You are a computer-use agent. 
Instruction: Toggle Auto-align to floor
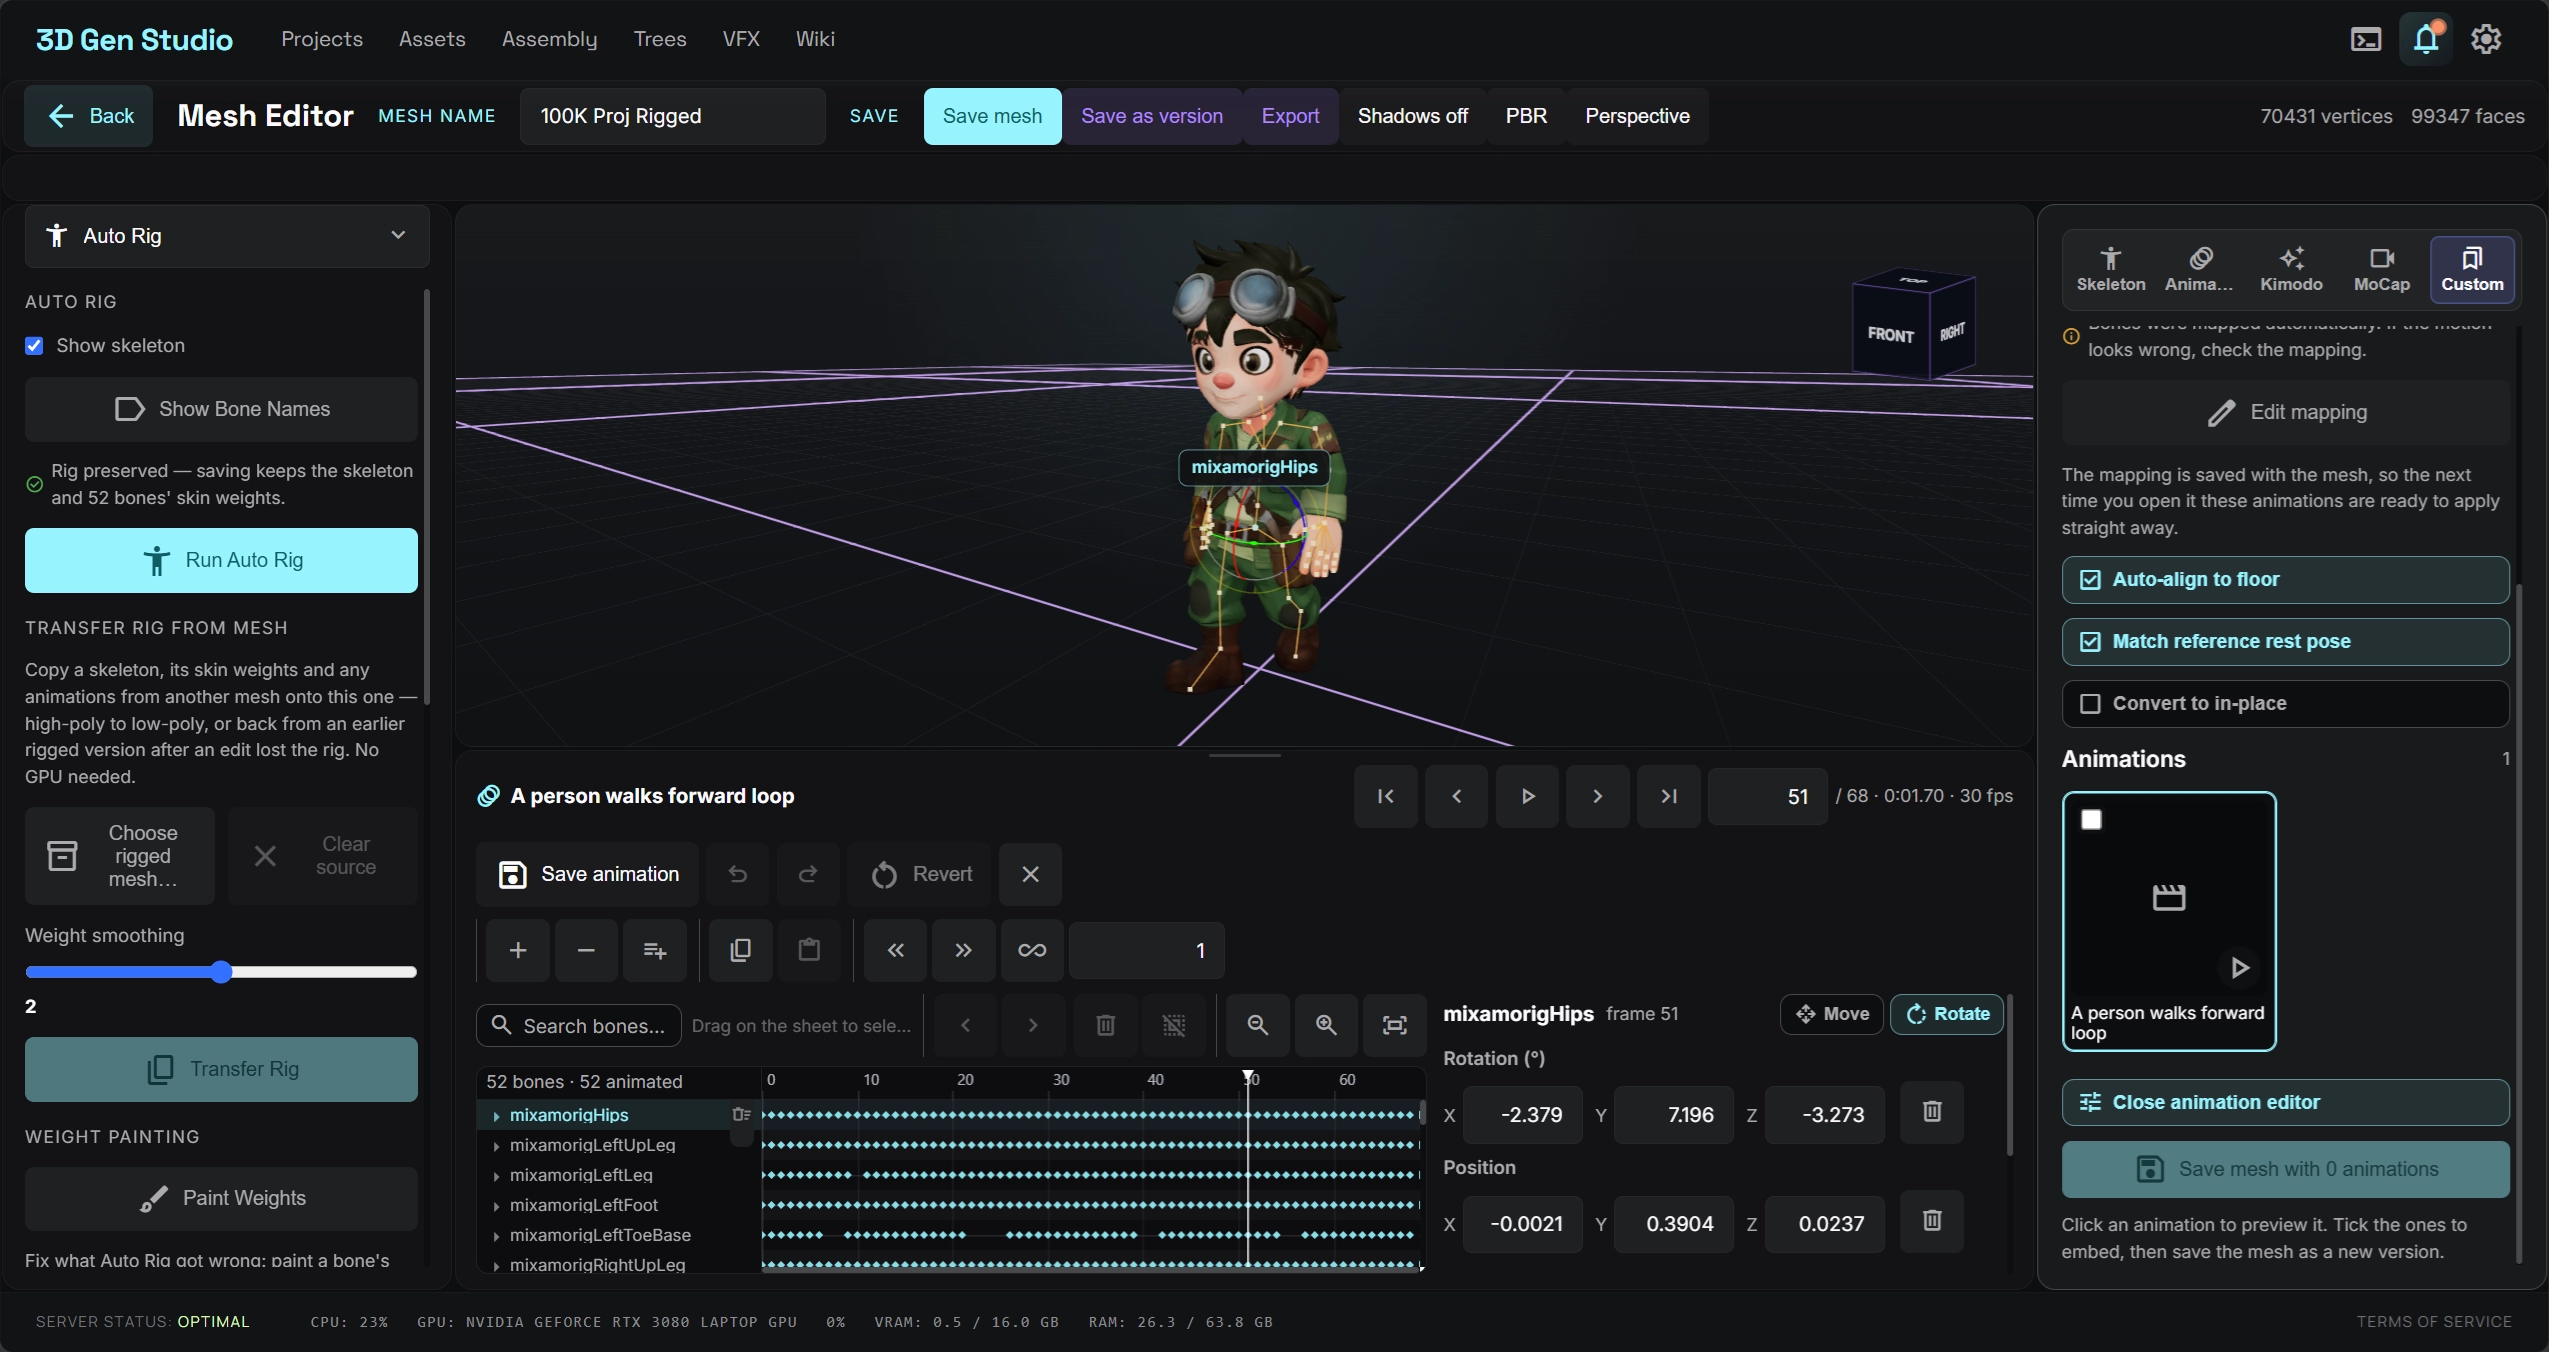pyautogui.click(x=2285, y=580)
